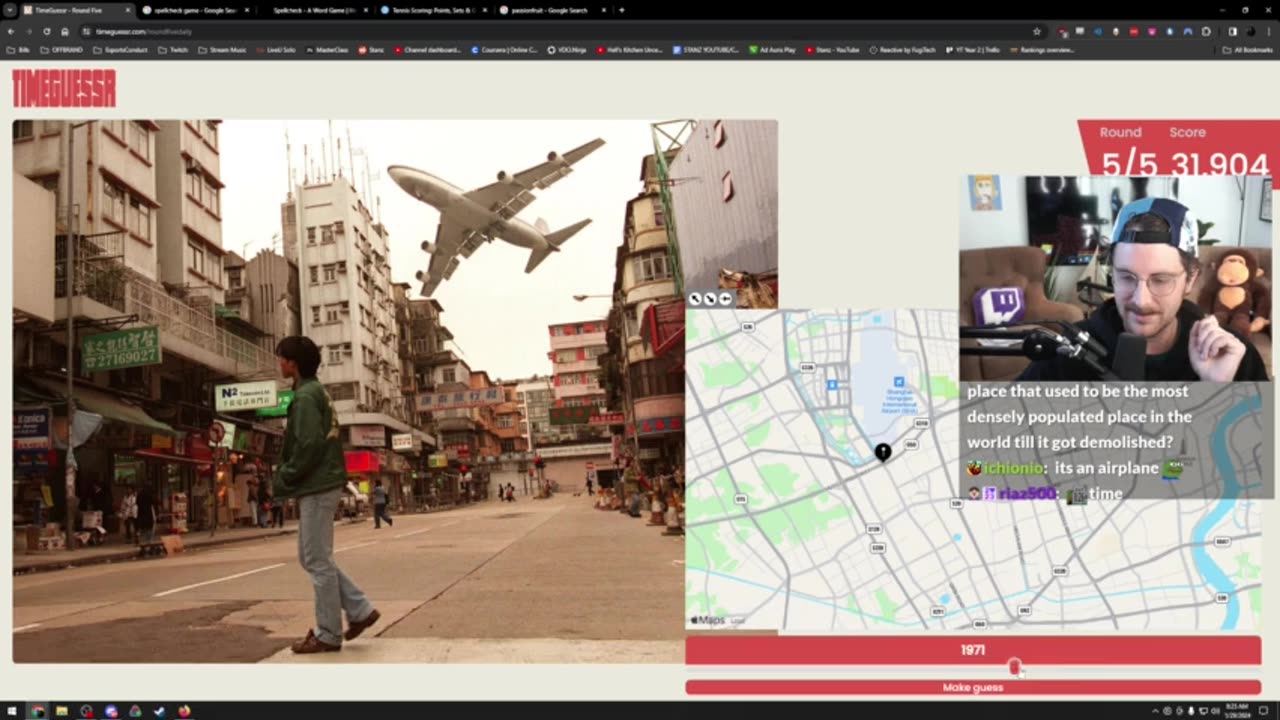Click the rightmost map size control icon
The width and height of the screenshot is (1280, 720).
point(725,299)
